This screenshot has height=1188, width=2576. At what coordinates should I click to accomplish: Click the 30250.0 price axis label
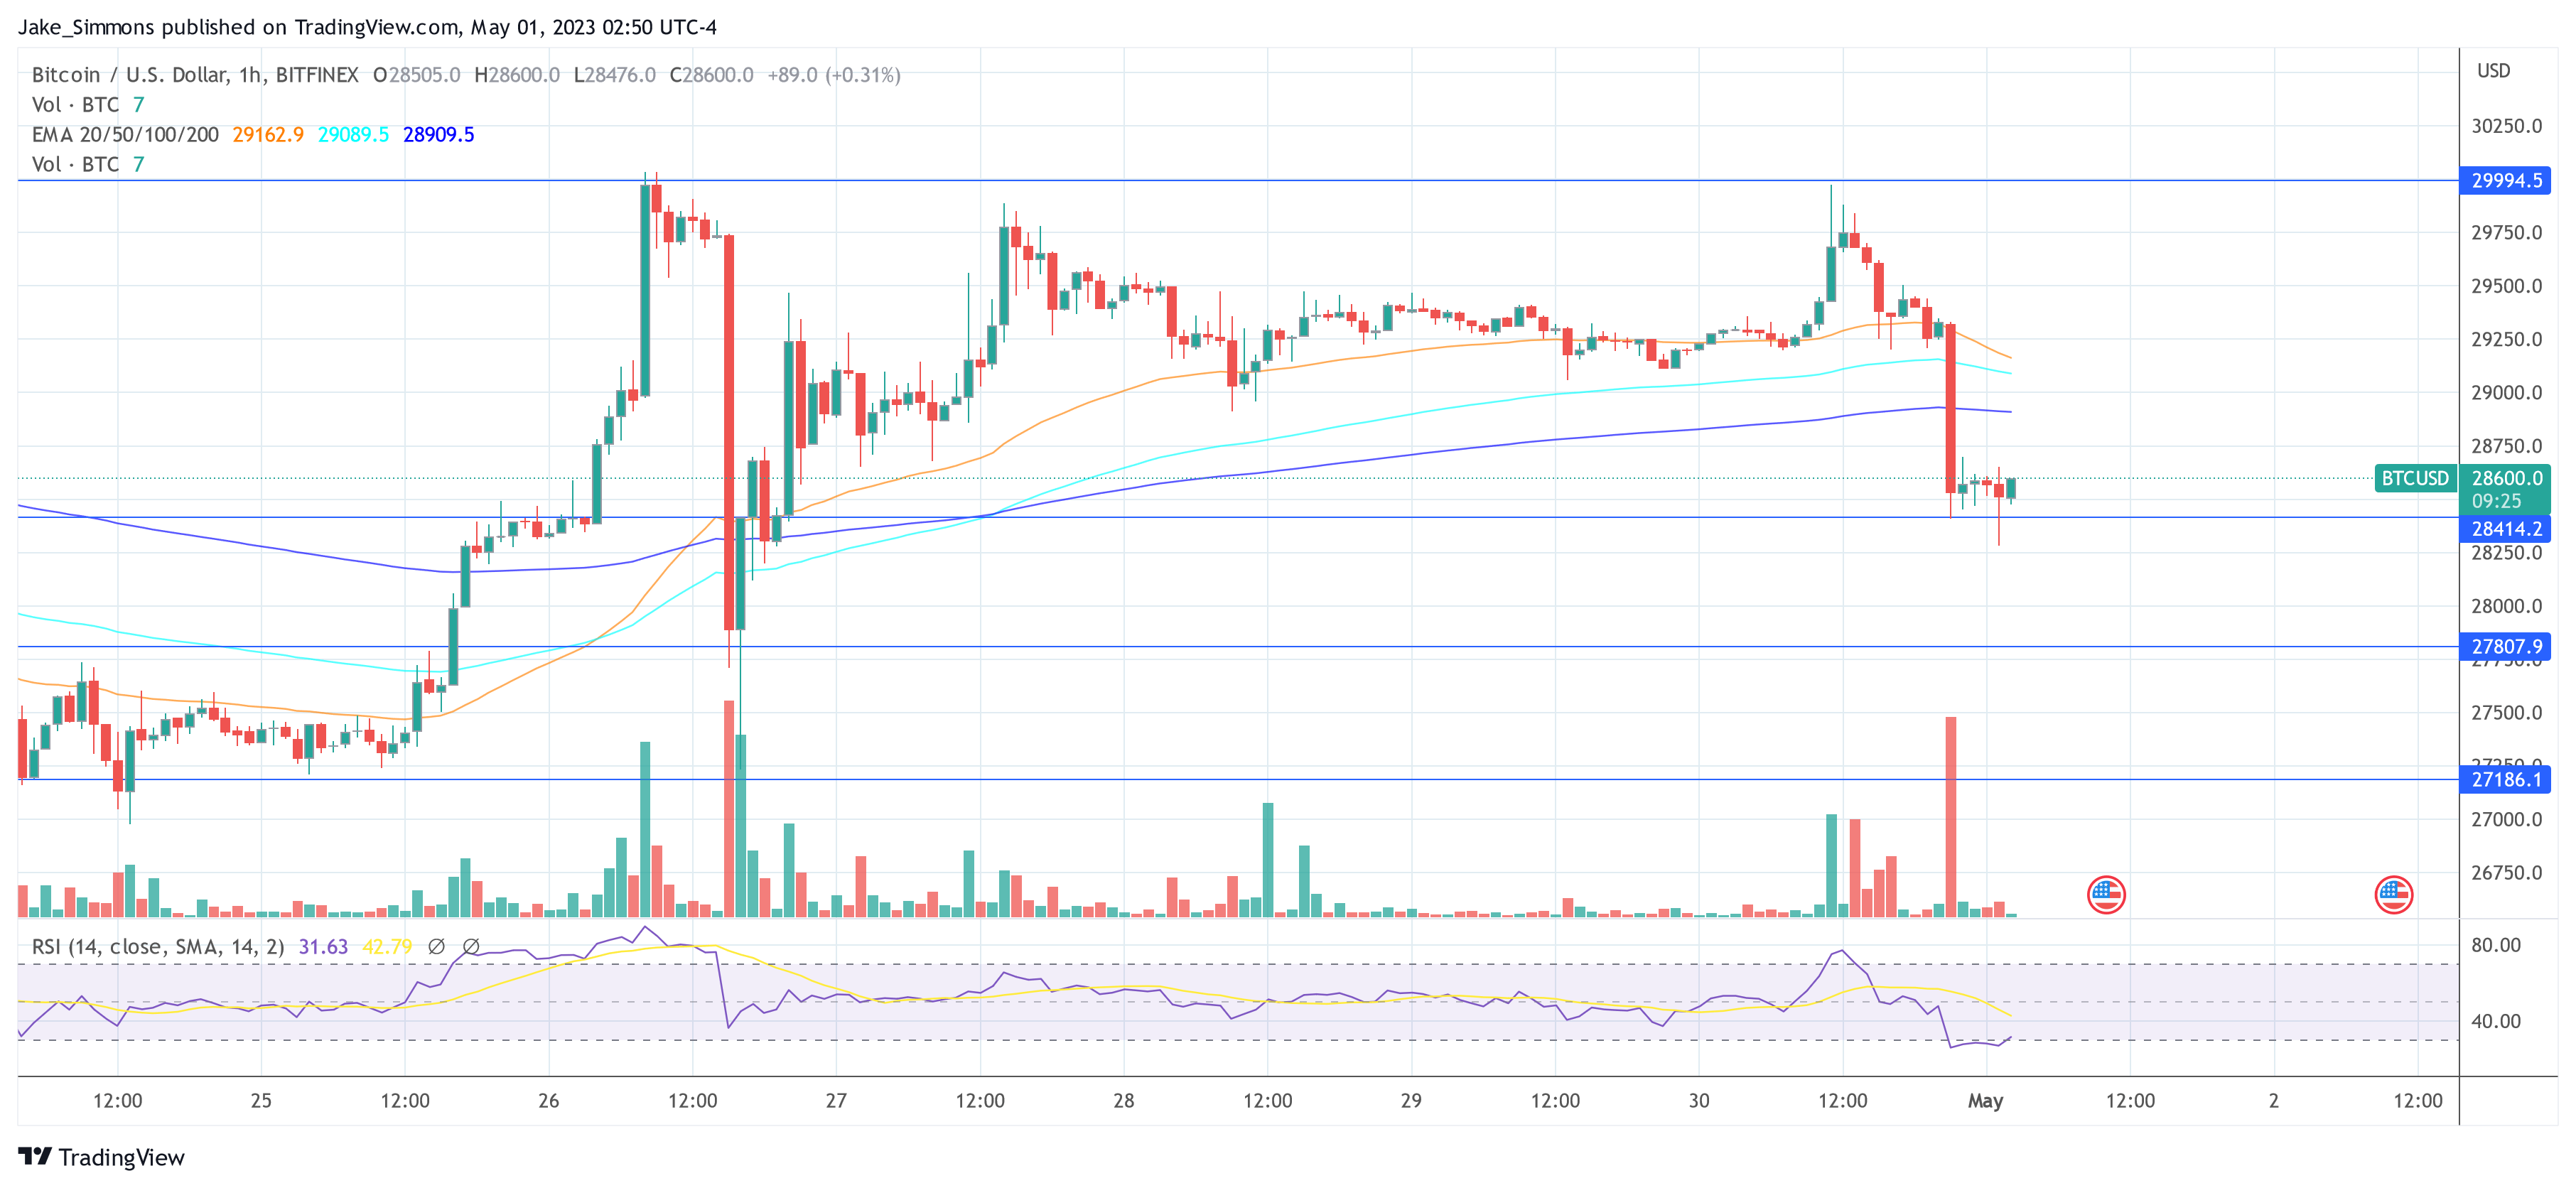tap(2506, 126)
